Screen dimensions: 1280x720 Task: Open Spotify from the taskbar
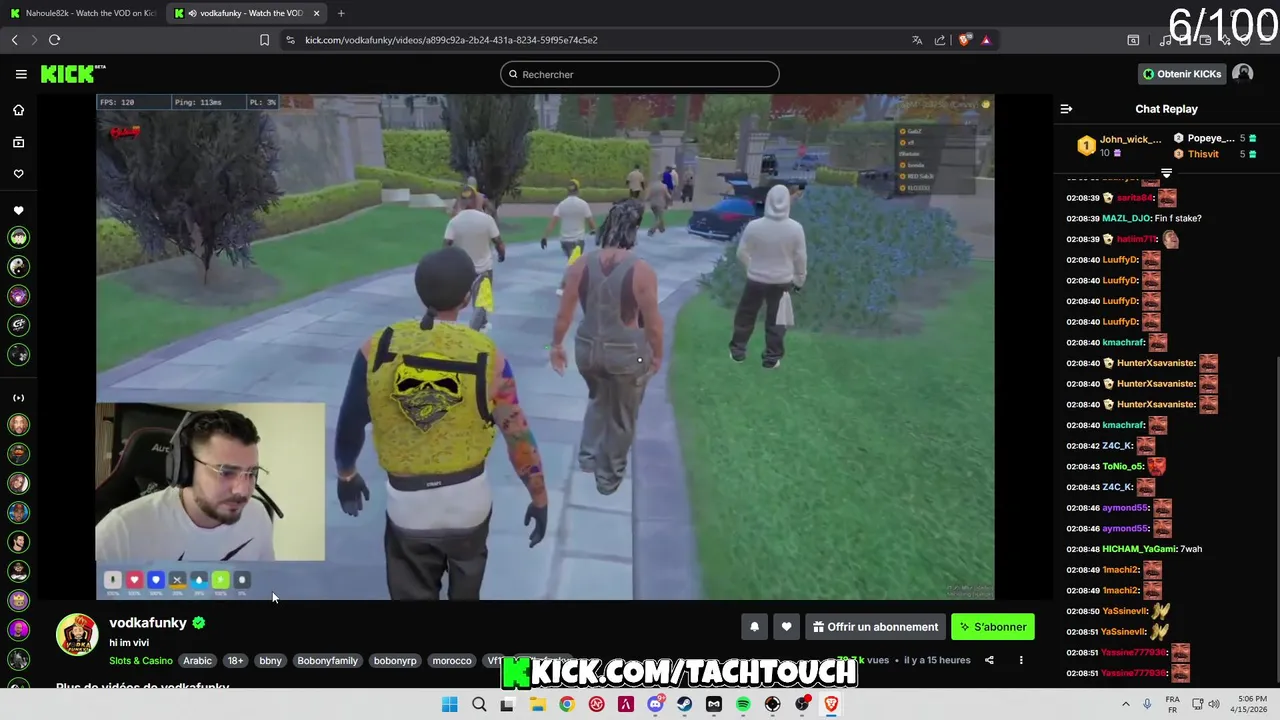743,704
